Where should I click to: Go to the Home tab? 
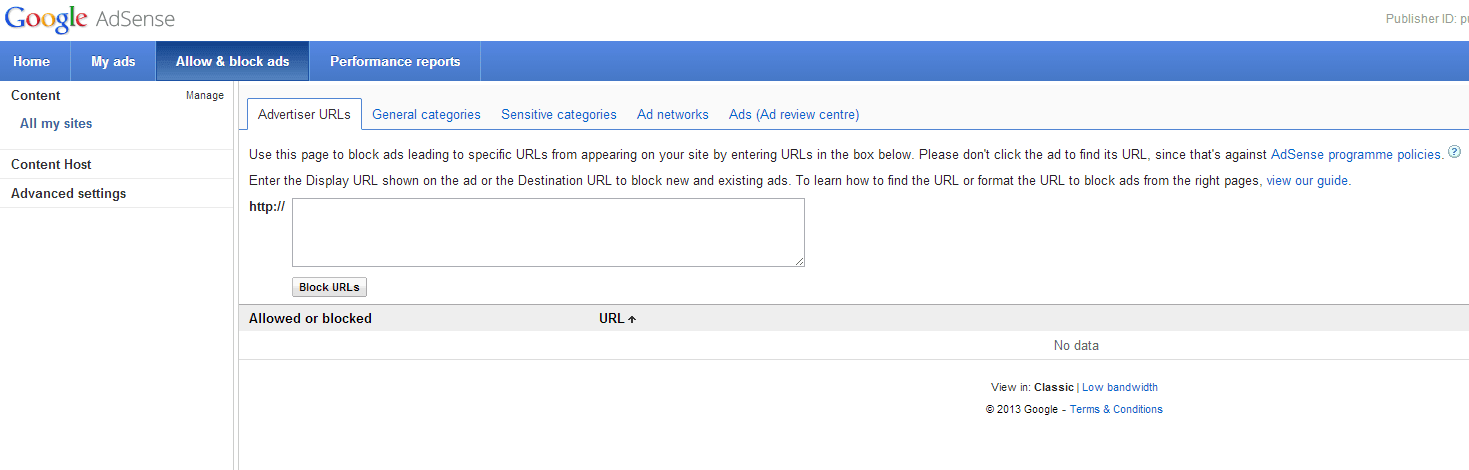(32, 61)
